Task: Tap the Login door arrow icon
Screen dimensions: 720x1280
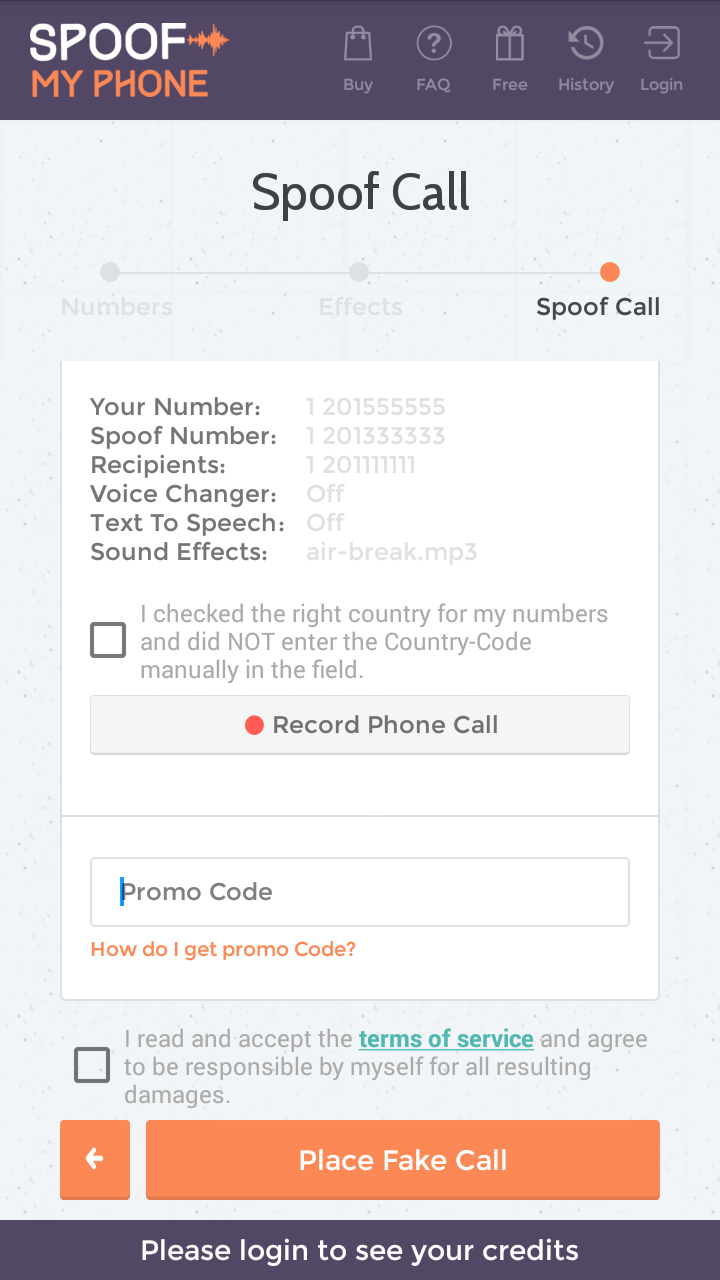Action: pyautogui.click(x=661, y=45)
